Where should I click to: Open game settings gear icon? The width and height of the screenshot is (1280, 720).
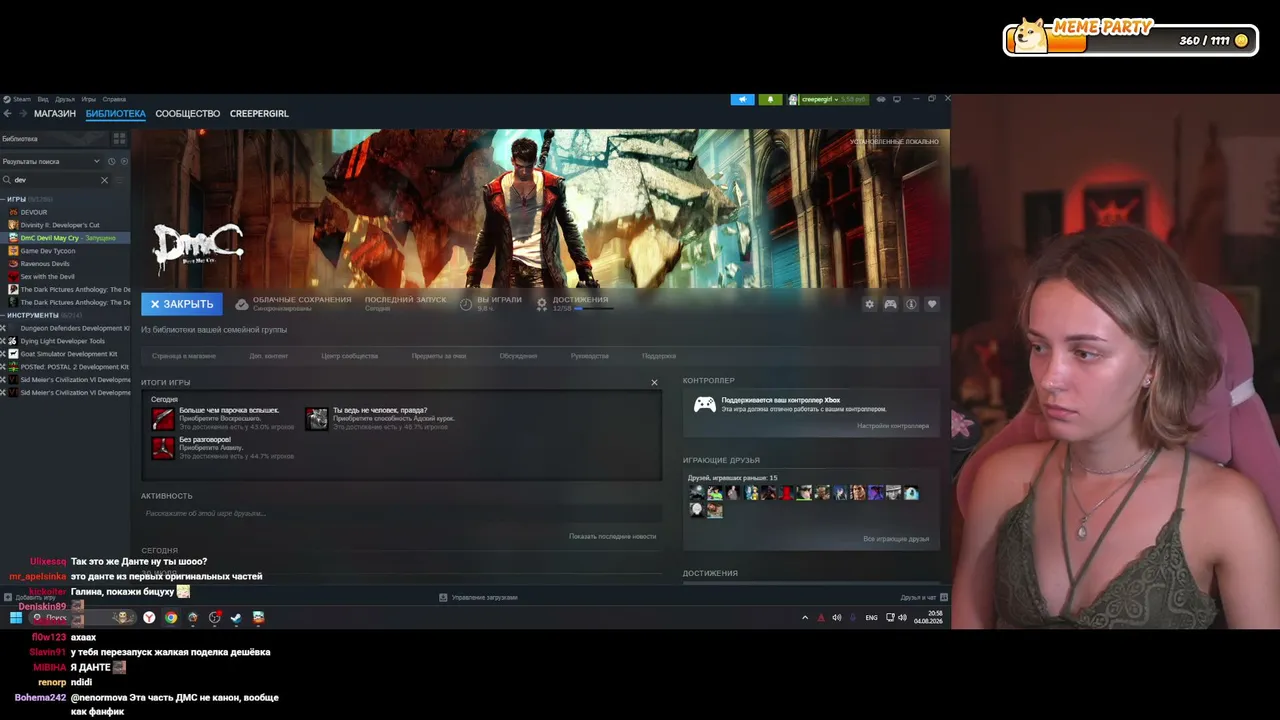click(x=870, y=304)
